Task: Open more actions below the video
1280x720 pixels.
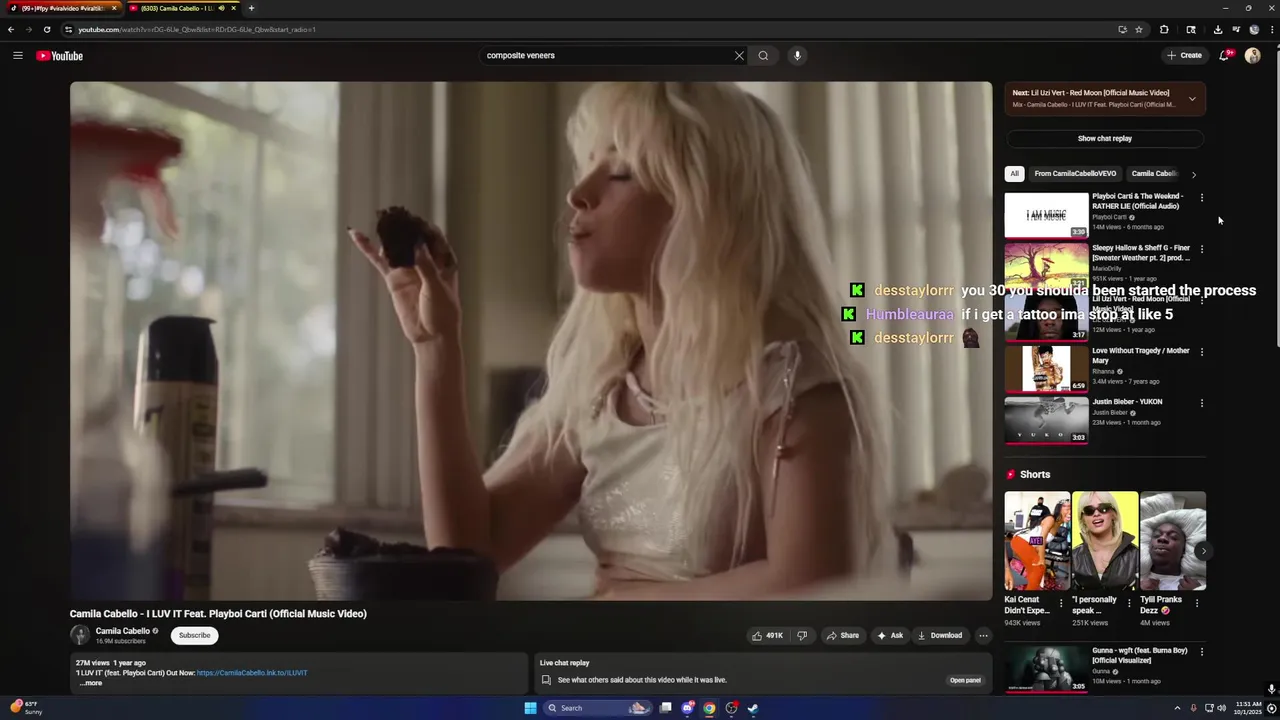Action: 983,635
